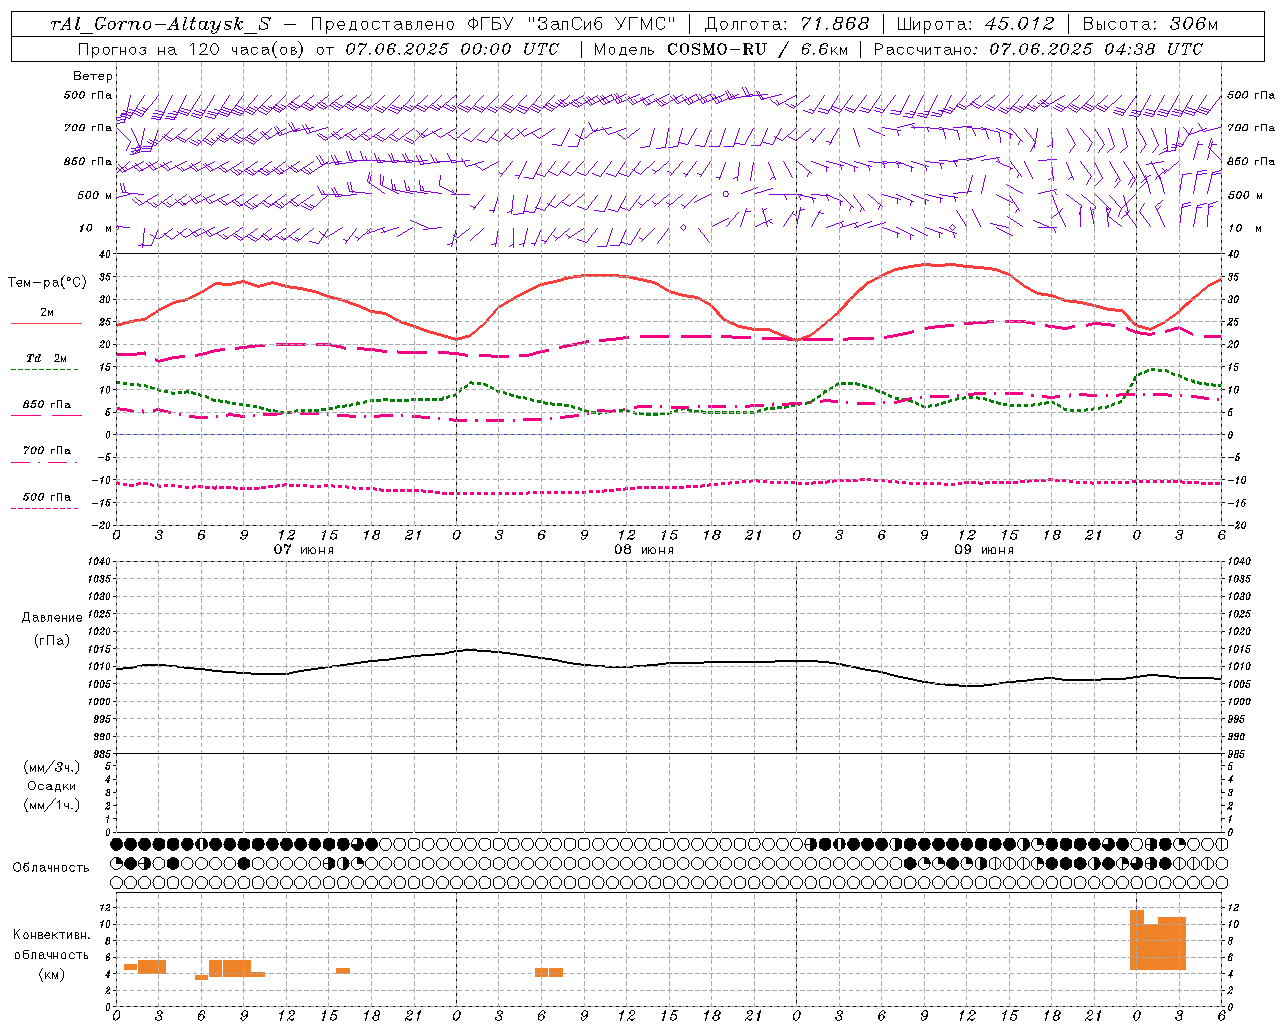Click the Облачность cloudiness label
The image size is (1280, 1024).
point(51,868)
